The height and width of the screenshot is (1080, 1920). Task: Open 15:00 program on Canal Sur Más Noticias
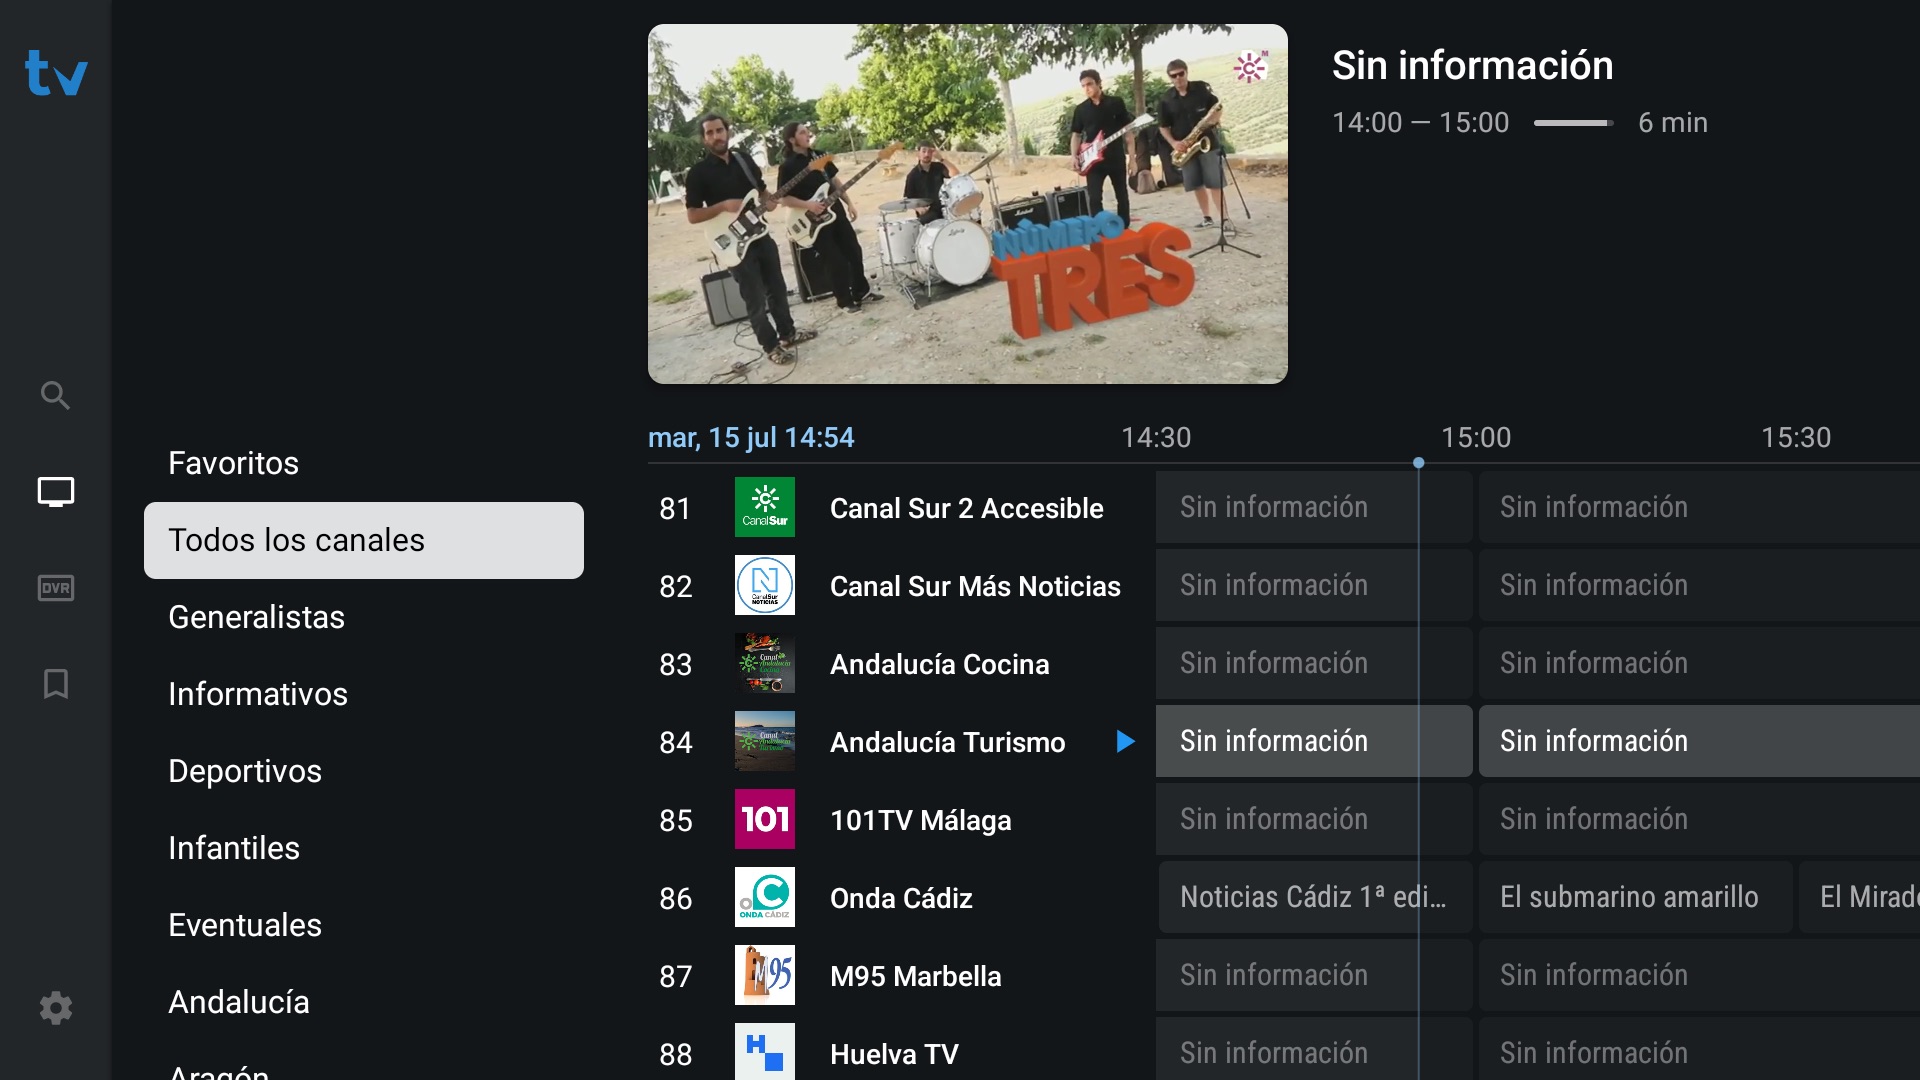1699,585
